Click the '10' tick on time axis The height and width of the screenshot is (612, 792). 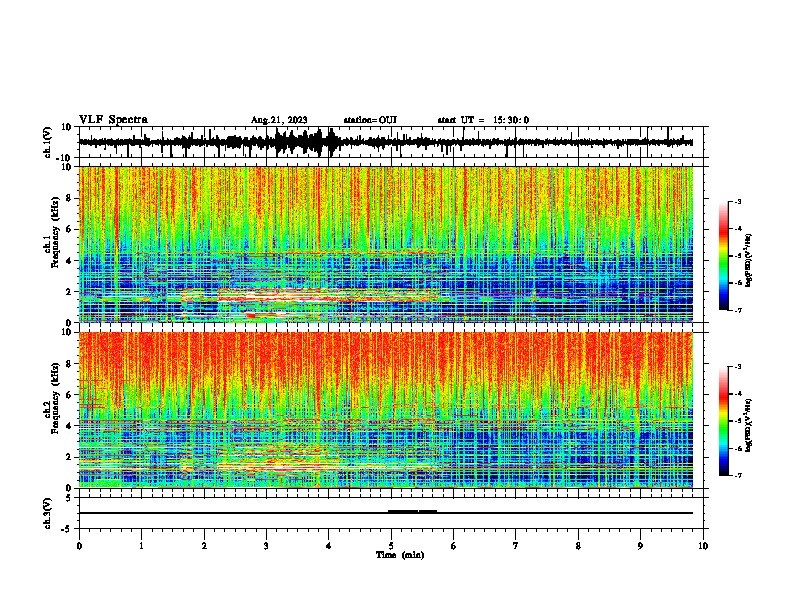[703, 546]
